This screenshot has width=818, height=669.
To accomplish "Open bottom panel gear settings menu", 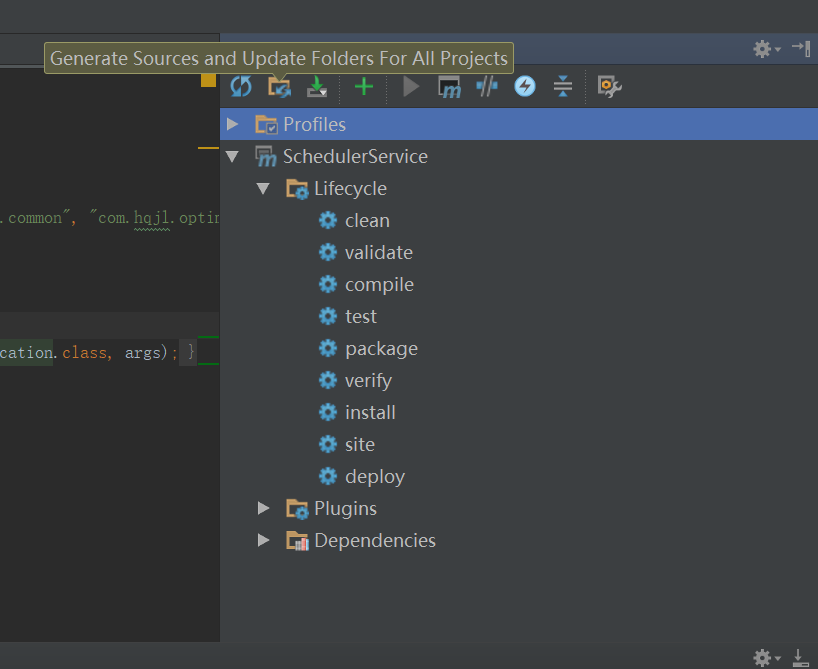I will (x=766, y=658).
